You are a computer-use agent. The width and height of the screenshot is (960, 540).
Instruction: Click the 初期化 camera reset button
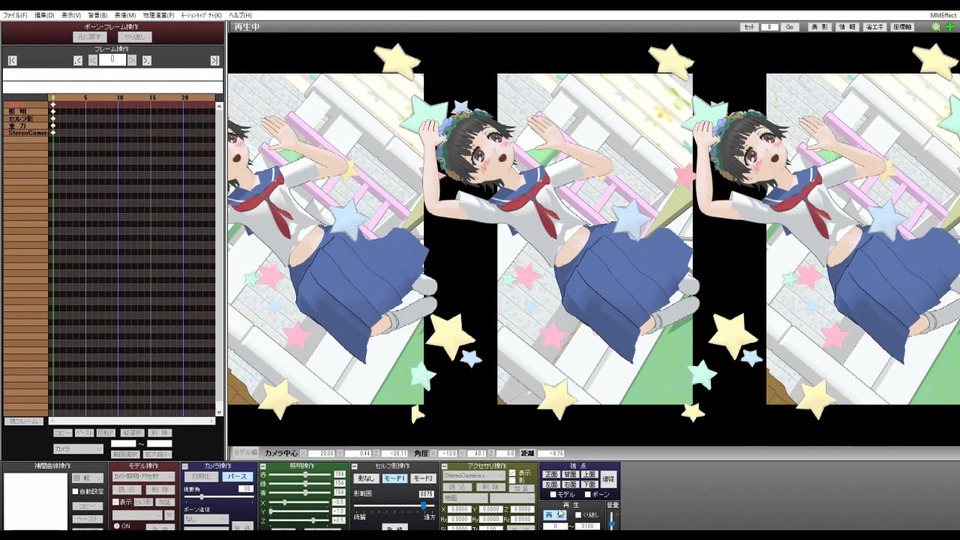201,476
